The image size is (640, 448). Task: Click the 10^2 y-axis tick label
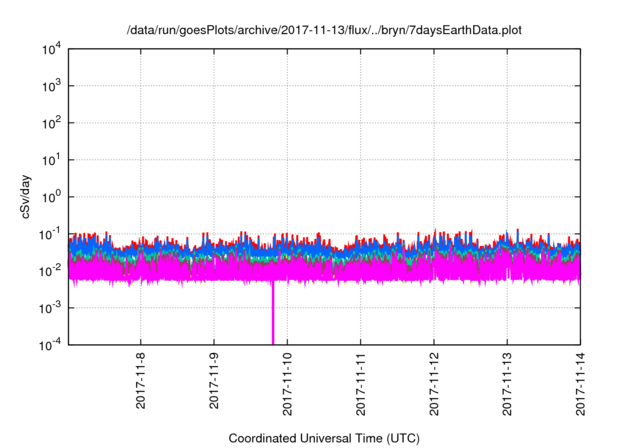pos(52,123)
